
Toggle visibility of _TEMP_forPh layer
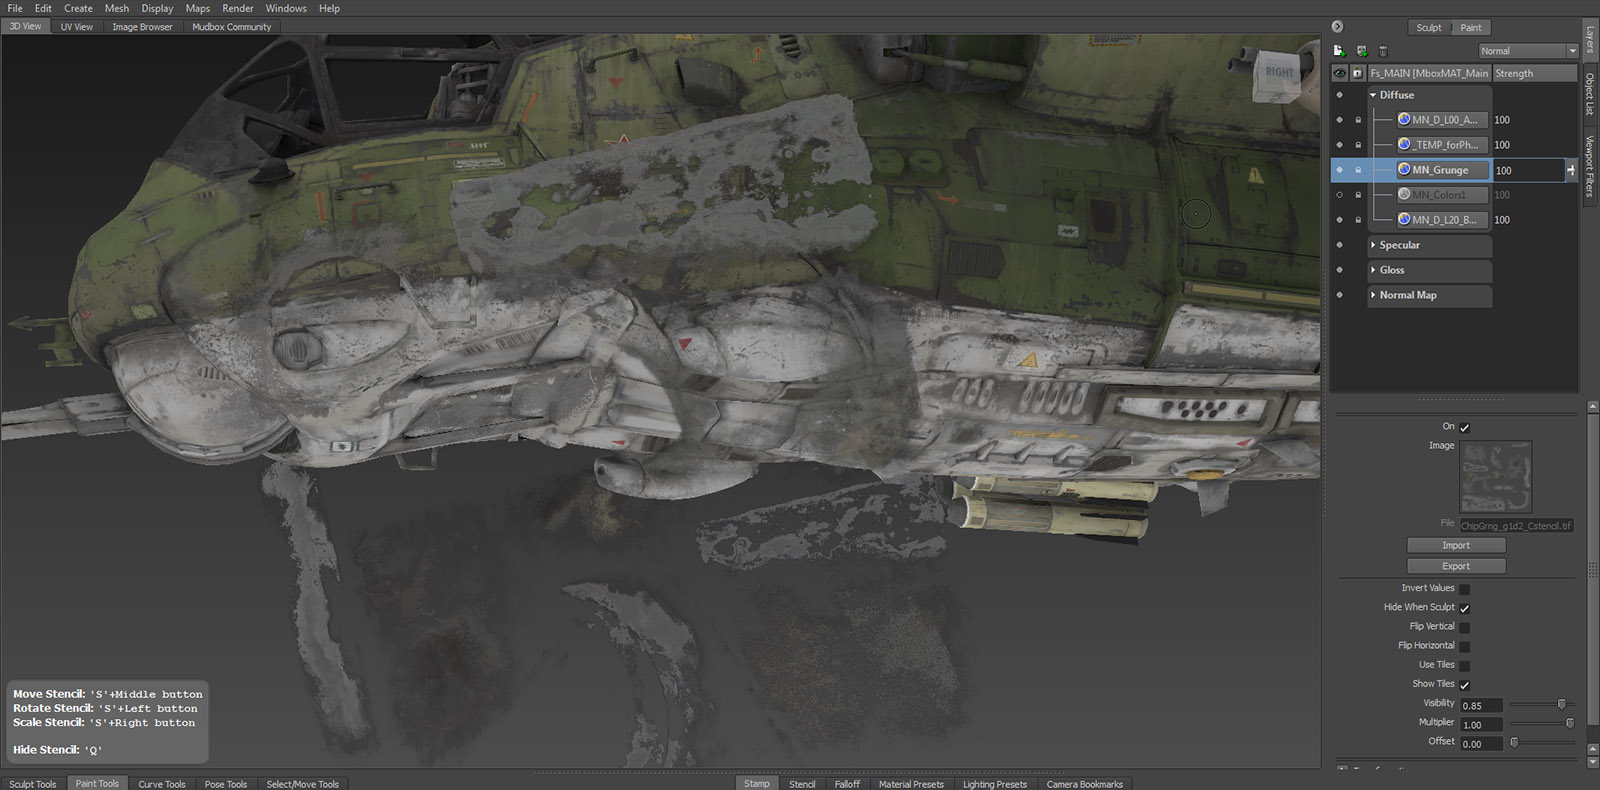[x=1340, y=145]
